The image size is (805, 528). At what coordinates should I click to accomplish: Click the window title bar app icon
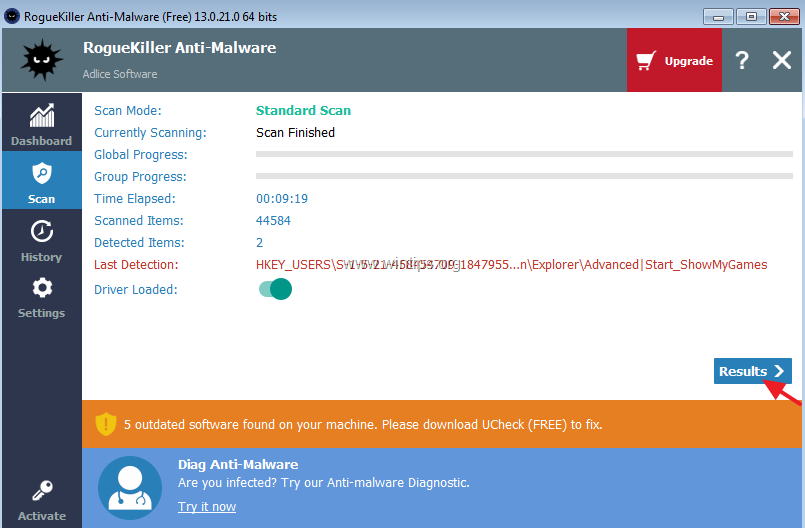pos(12,16)
